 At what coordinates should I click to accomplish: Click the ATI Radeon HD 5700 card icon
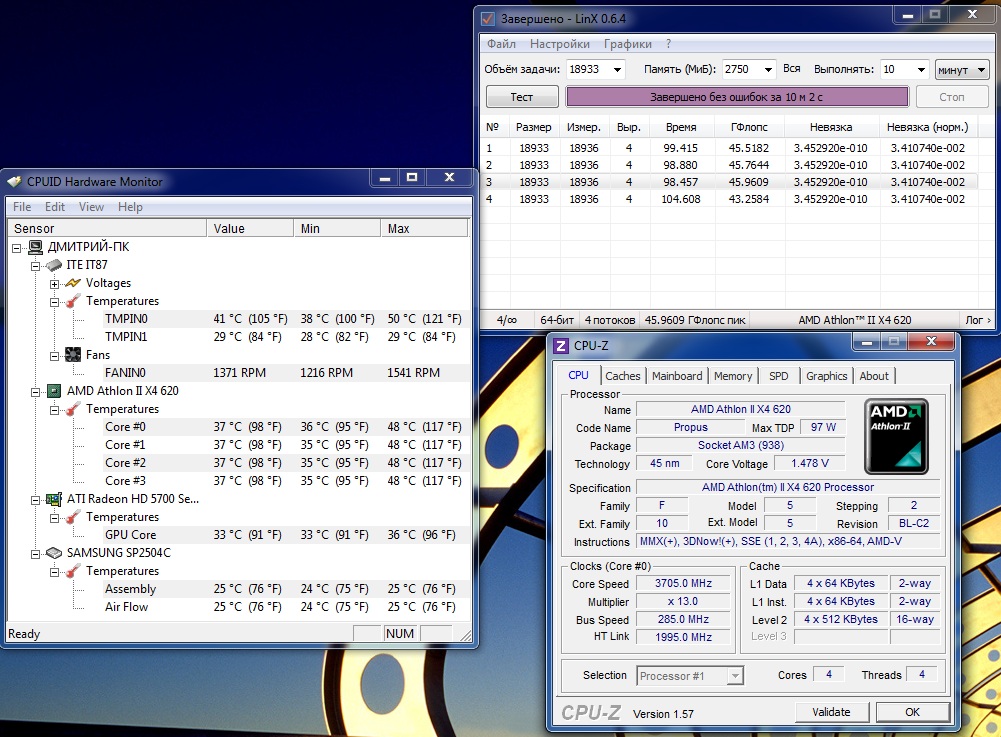click(54, 499)
